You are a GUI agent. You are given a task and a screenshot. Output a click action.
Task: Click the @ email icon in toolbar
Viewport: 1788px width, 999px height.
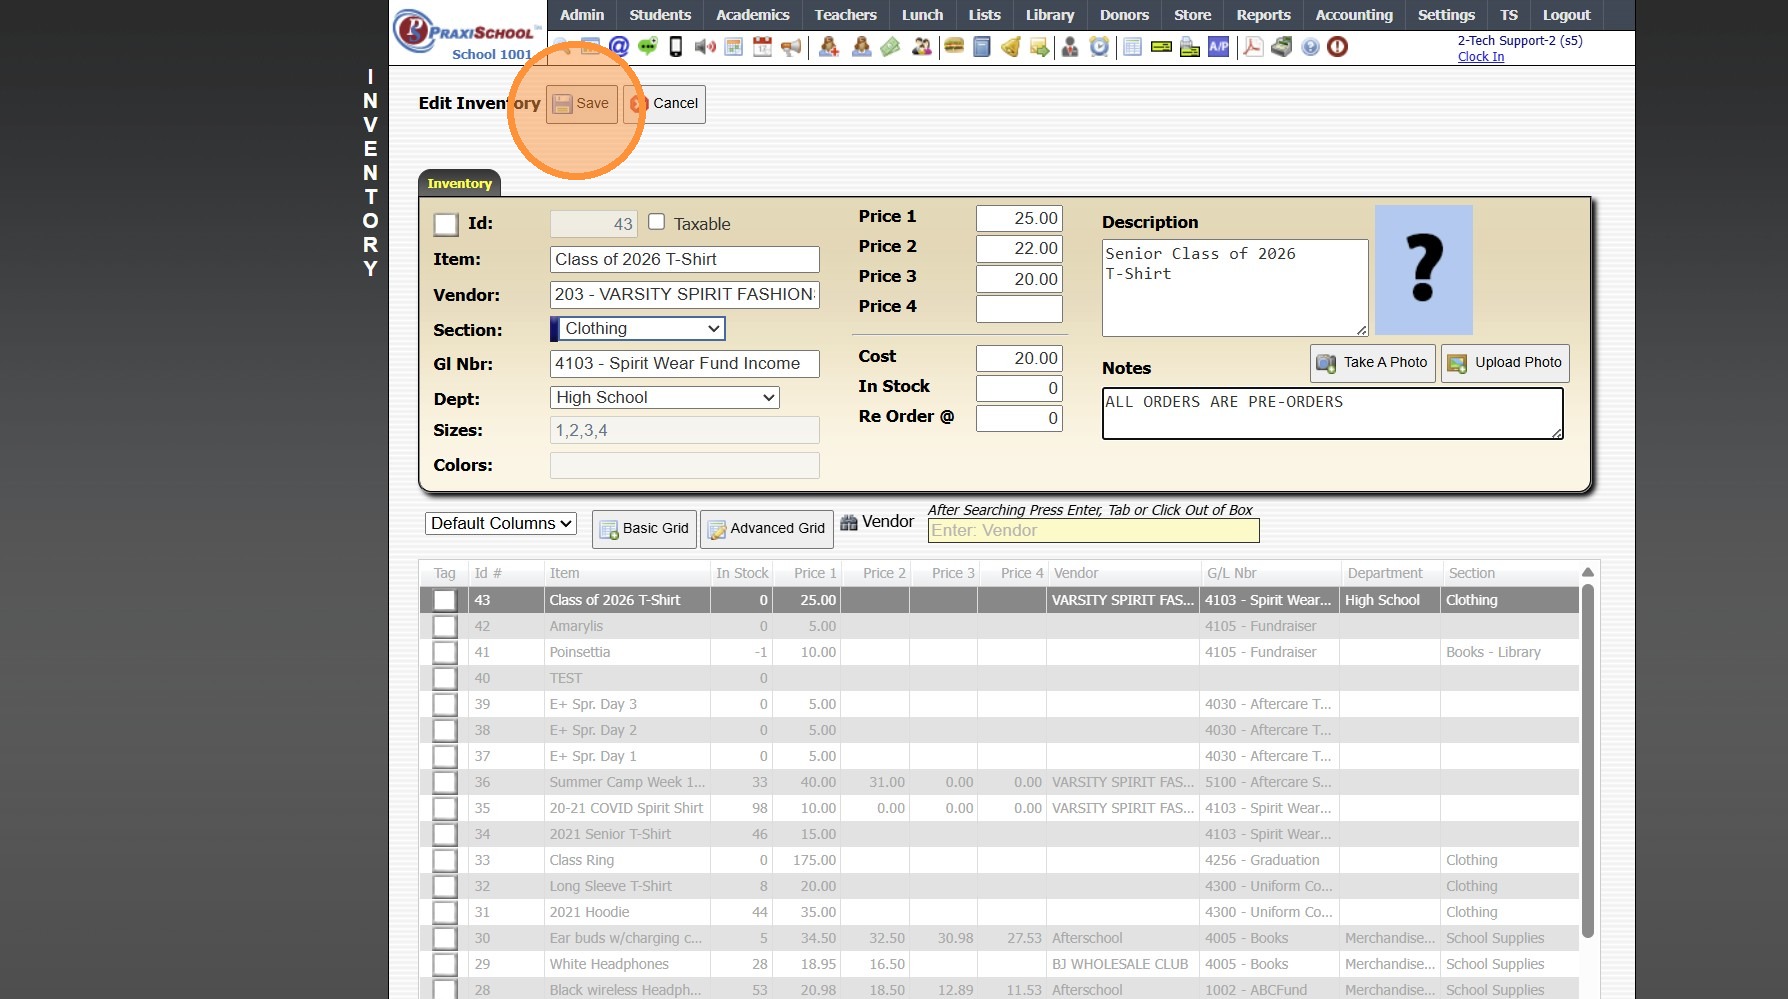619,46
